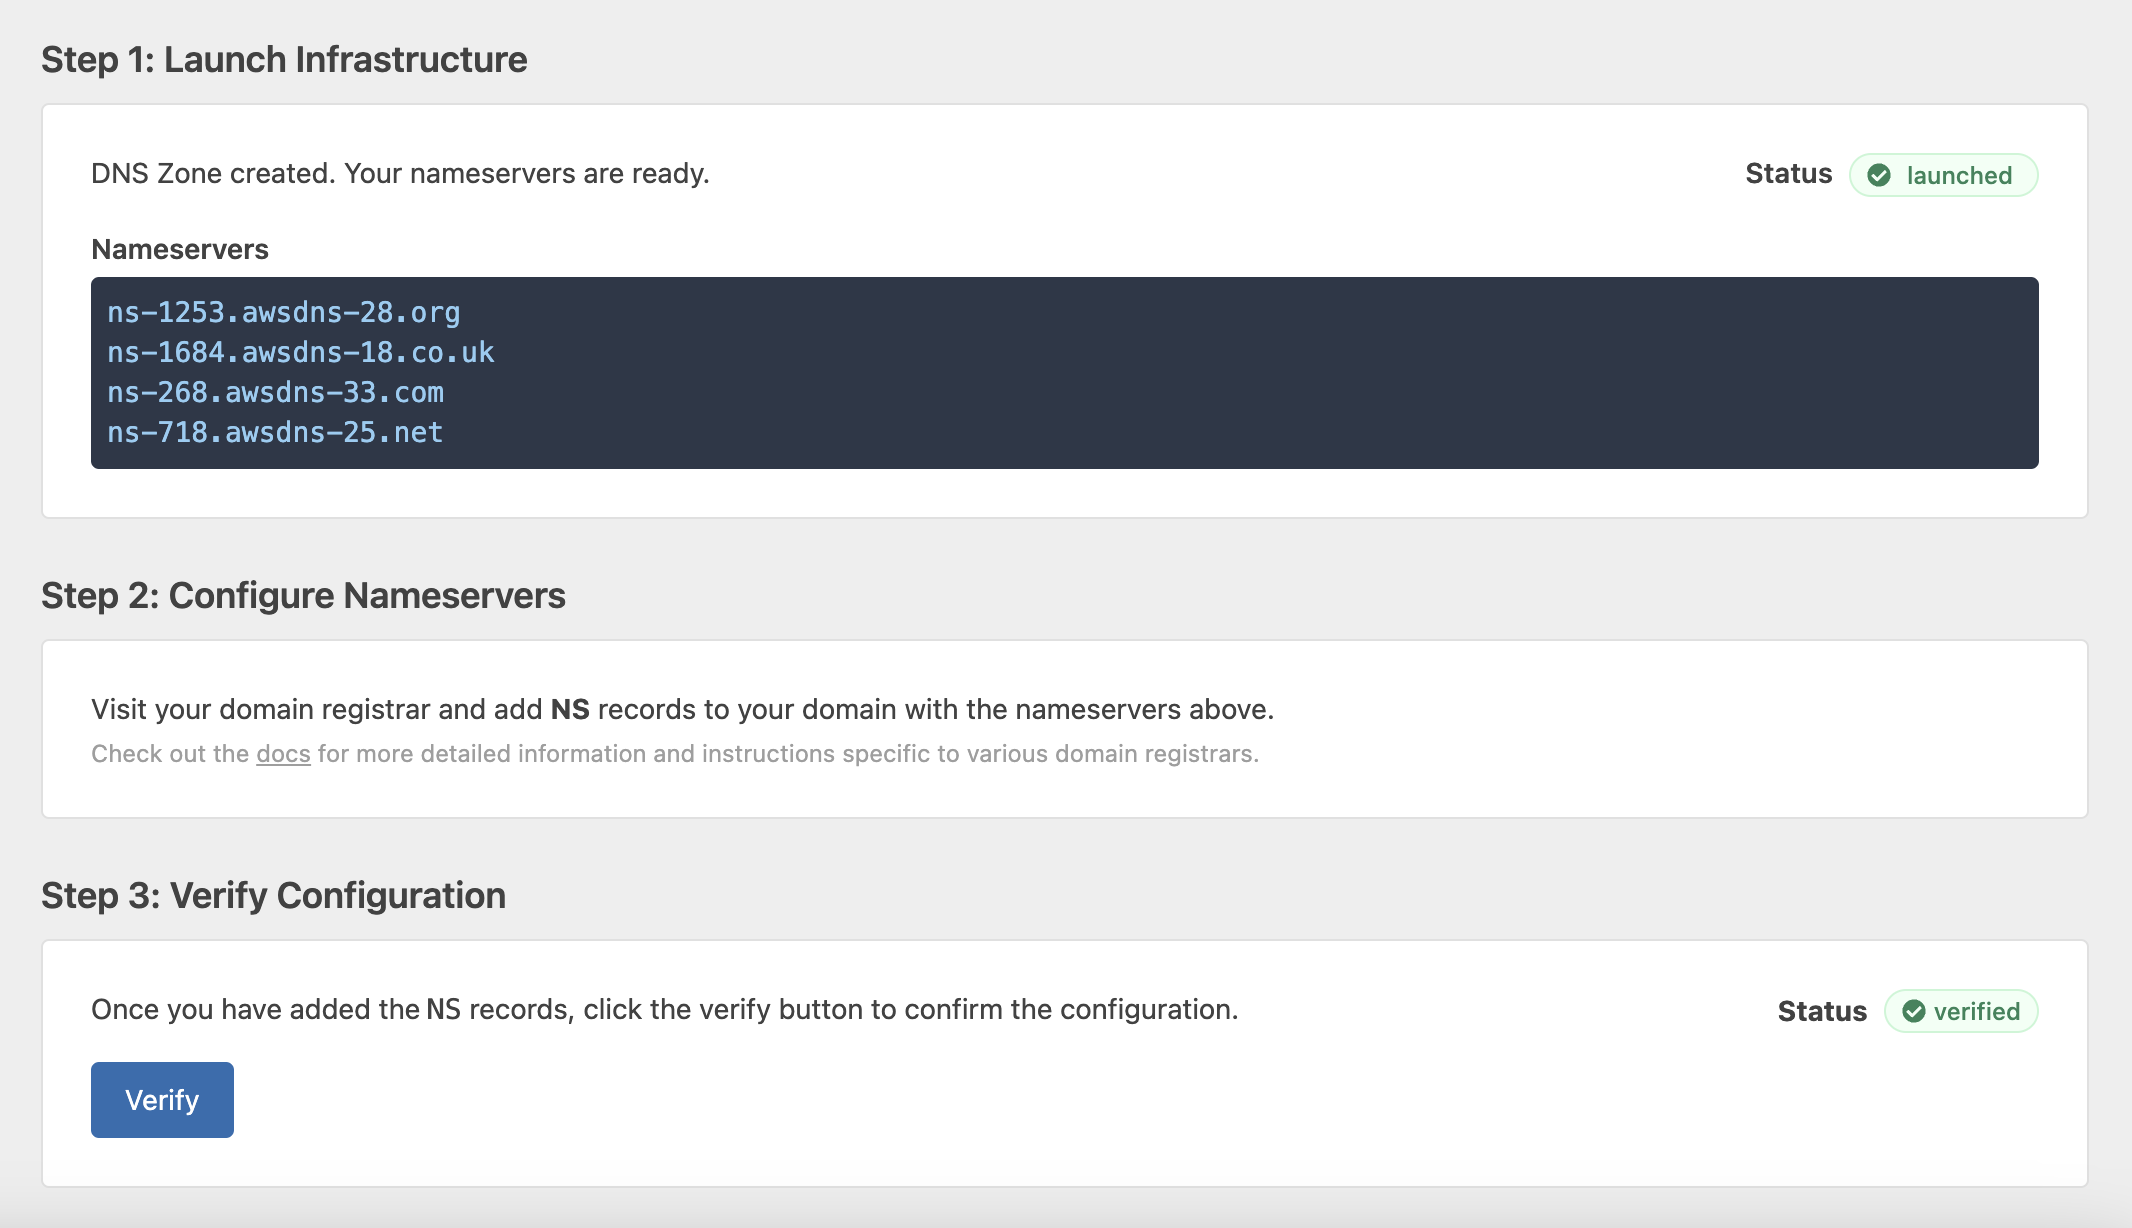2132x1228 pixels.
Task: Click the launched status badge
Action: 1944,174
